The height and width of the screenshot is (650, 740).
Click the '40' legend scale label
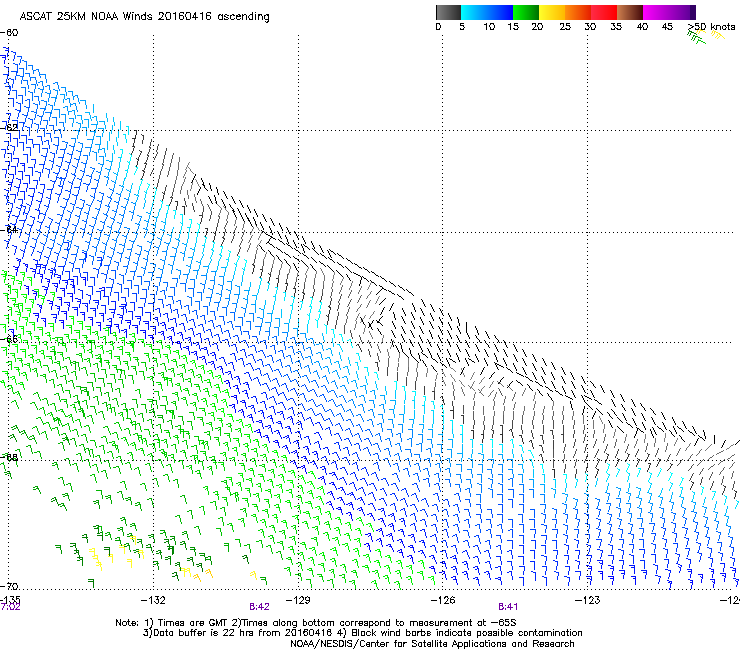click(x=642, y=27)
